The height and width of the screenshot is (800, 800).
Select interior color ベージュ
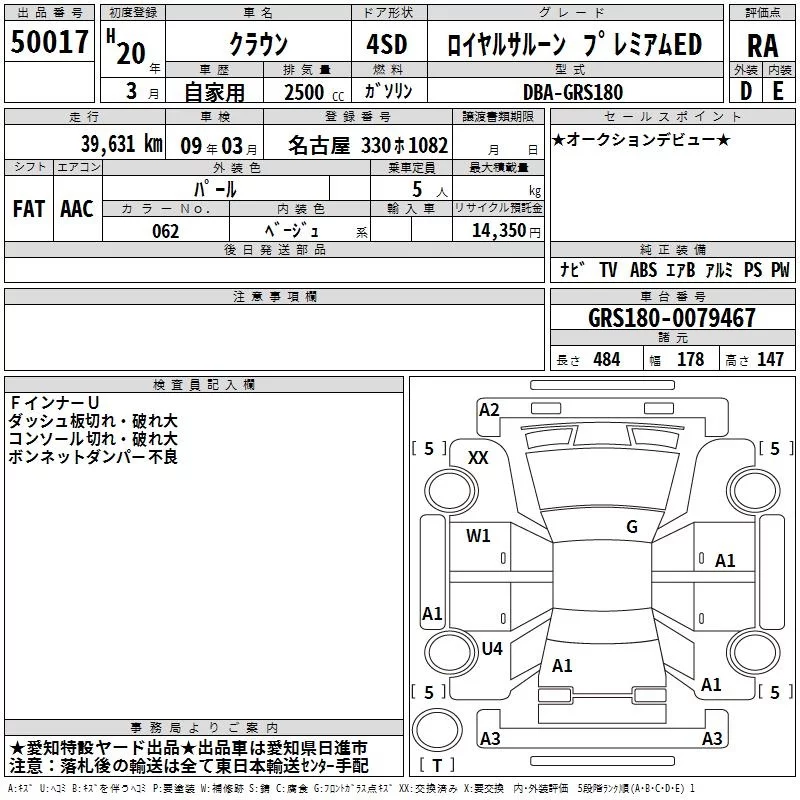tap(292, 230)
